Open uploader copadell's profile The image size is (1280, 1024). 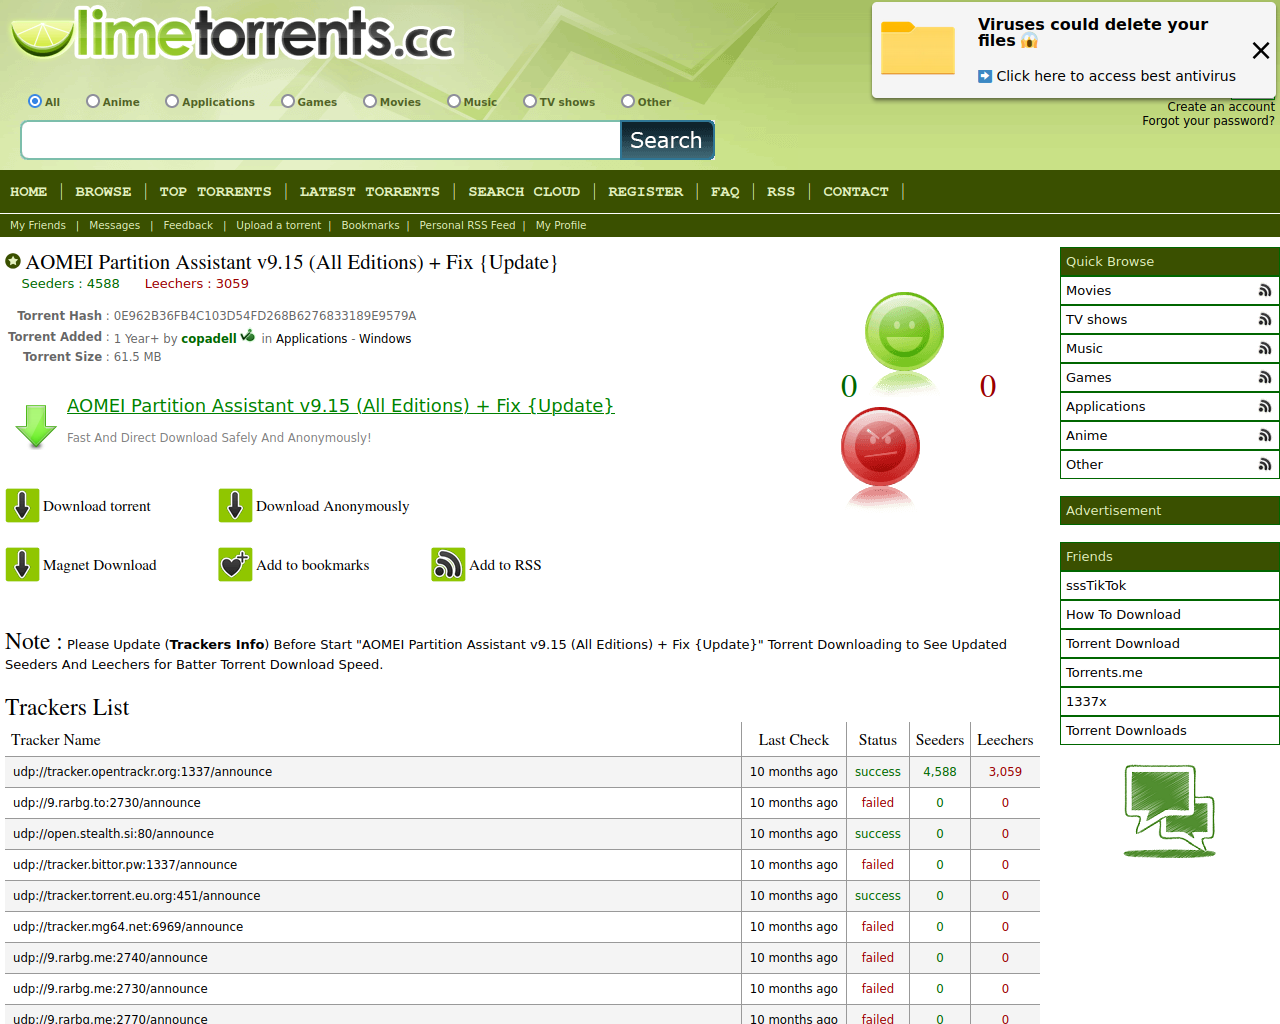pos(209,339)
